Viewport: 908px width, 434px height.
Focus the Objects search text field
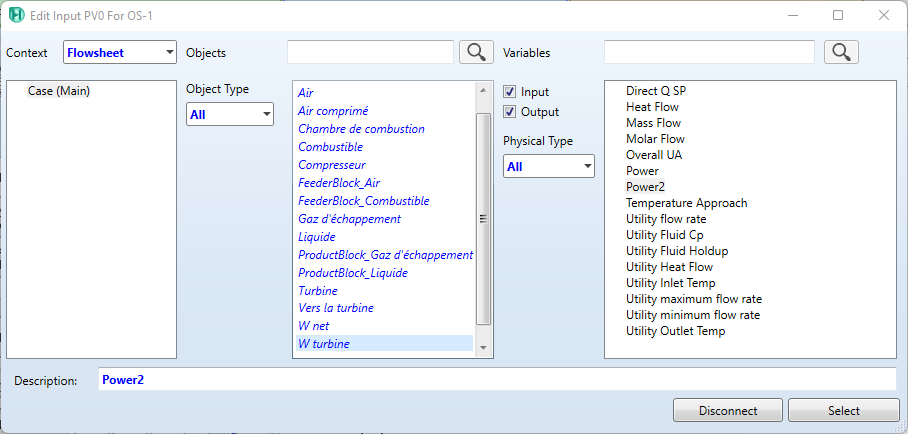tap(370, 52)
